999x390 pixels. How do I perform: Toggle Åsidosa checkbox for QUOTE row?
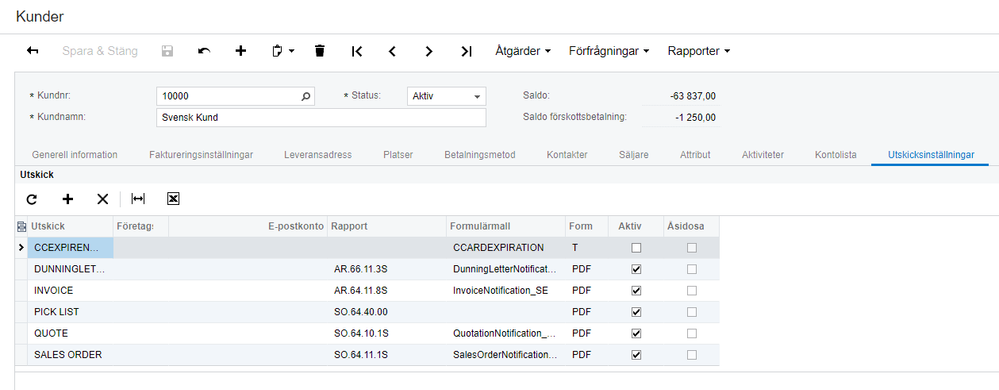(692, 333)
